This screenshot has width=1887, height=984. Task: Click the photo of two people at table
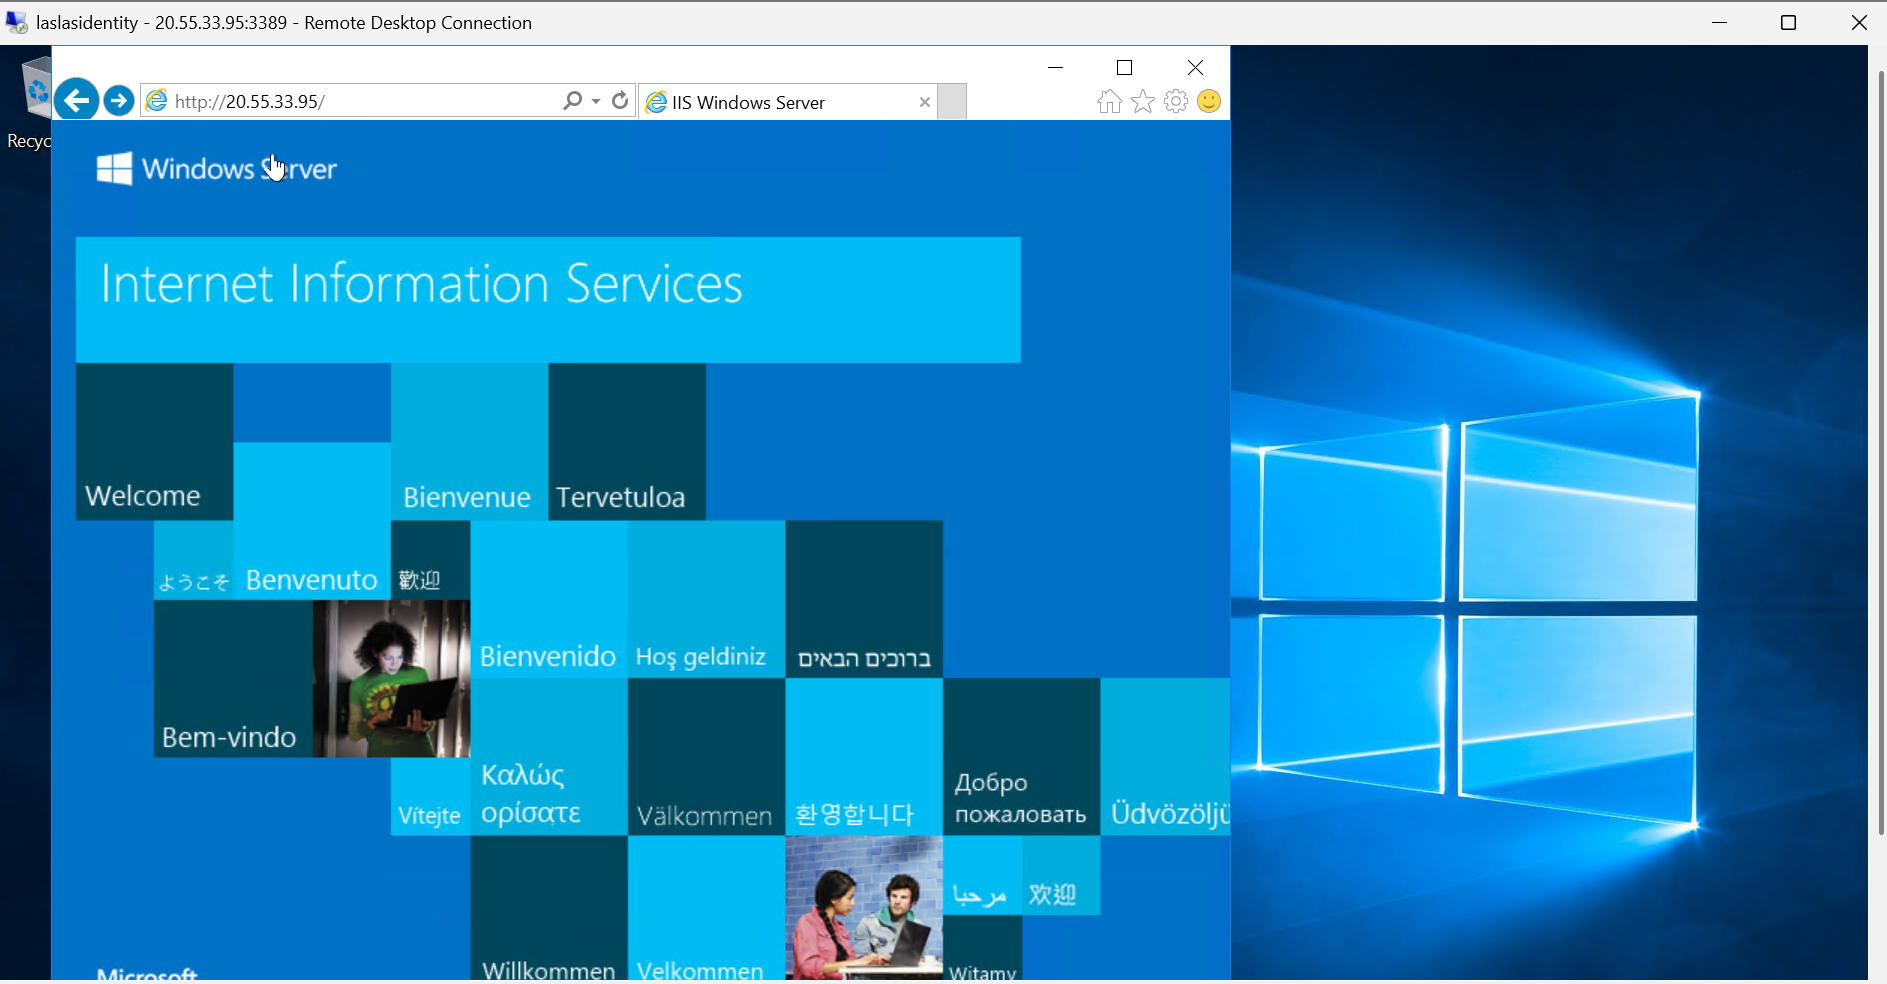(864, 908)
